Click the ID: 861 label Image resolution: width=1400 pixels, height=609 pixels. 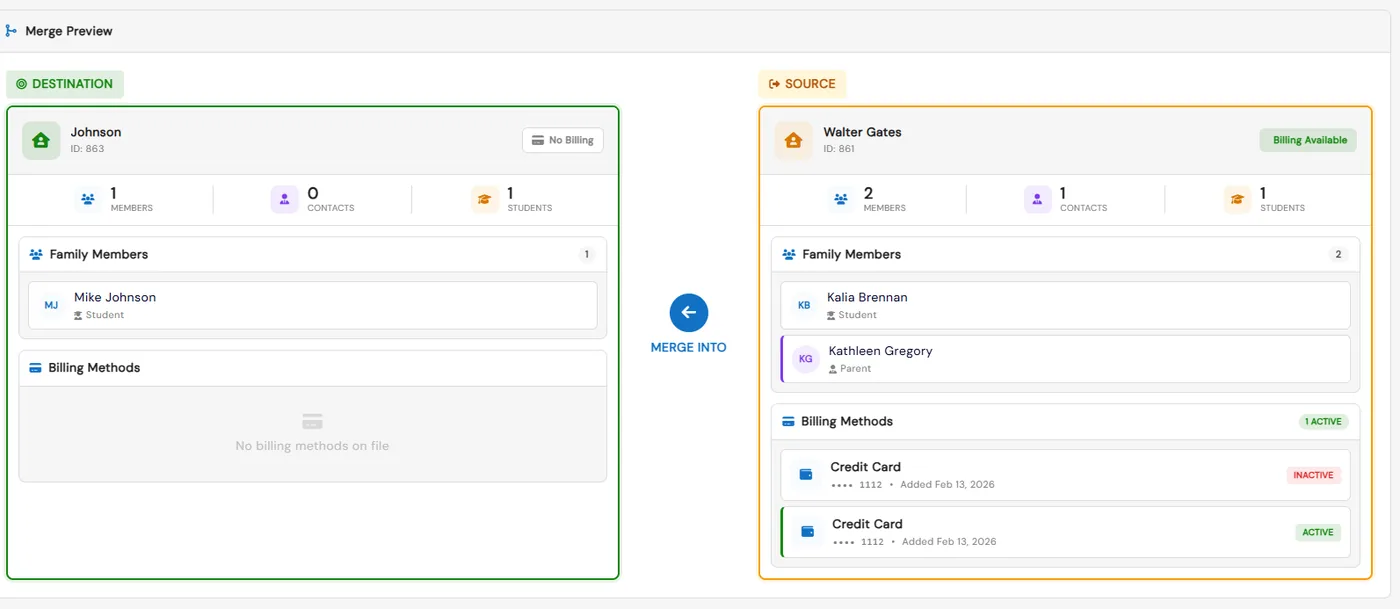[x=839, y=149]
